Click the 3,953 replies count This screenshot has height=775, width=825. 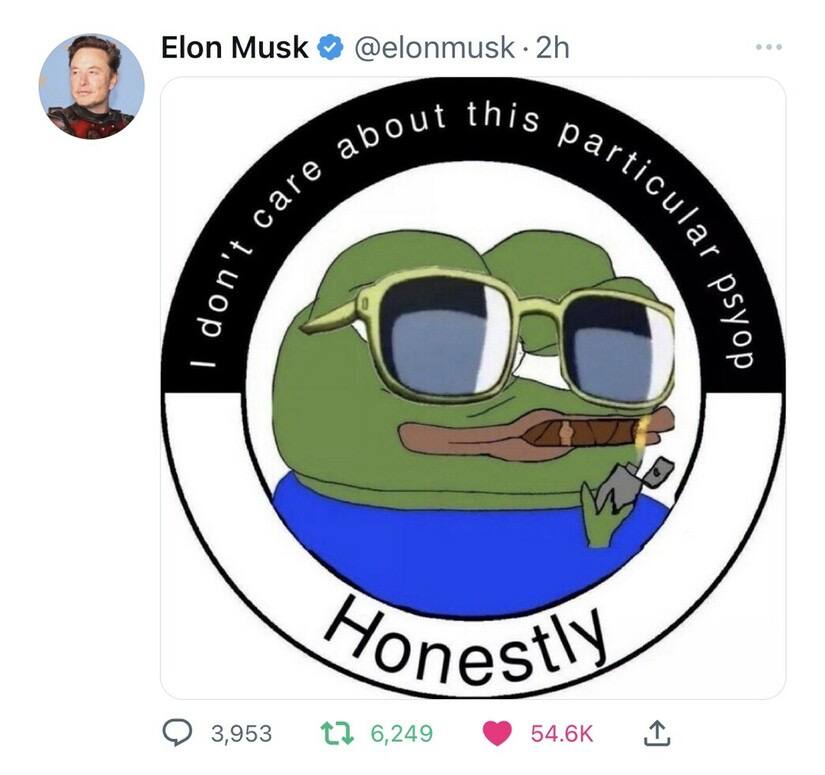click(x=242, y=733)
